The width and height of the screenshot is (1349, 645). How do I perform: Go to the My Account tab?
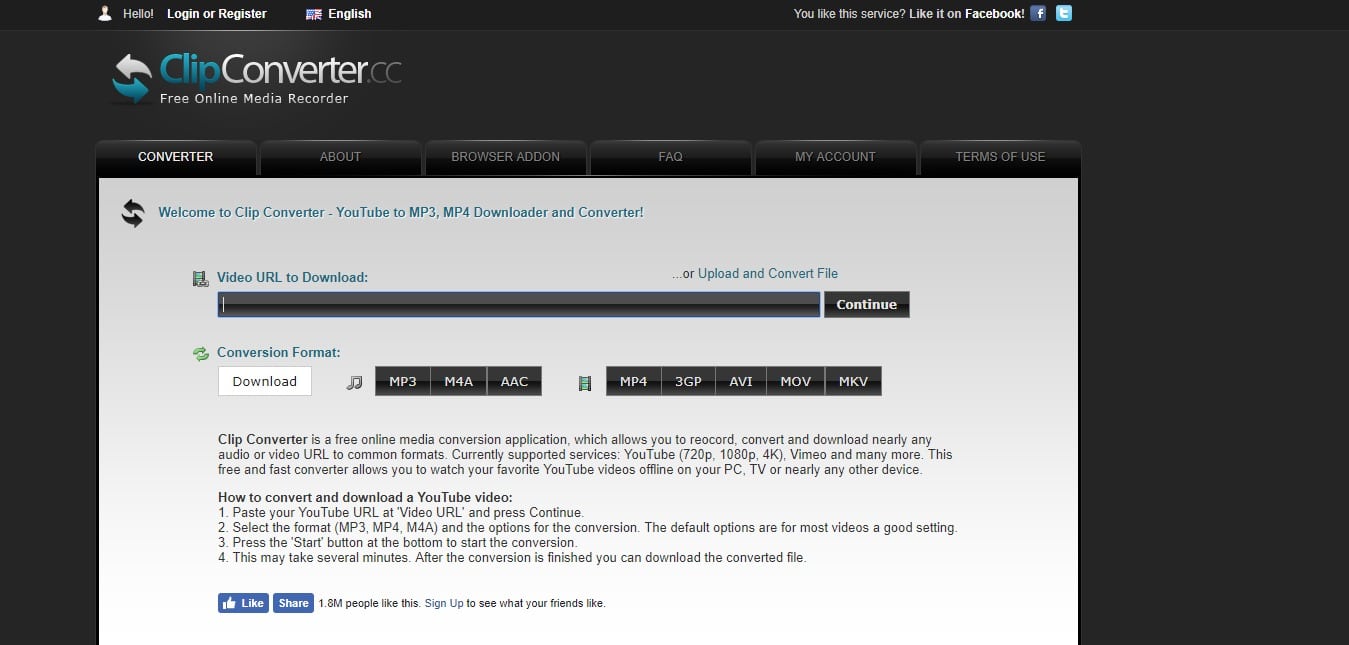click(x=835, y=157)
